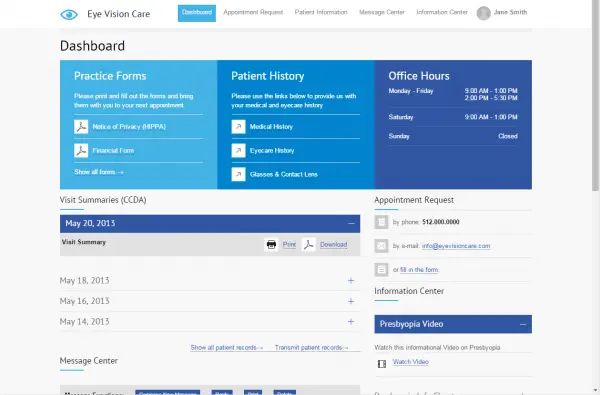This screenshot has width=600, height=395.
Task: Open the Jane Smith profile avatar
Action: tap(484, 13)
